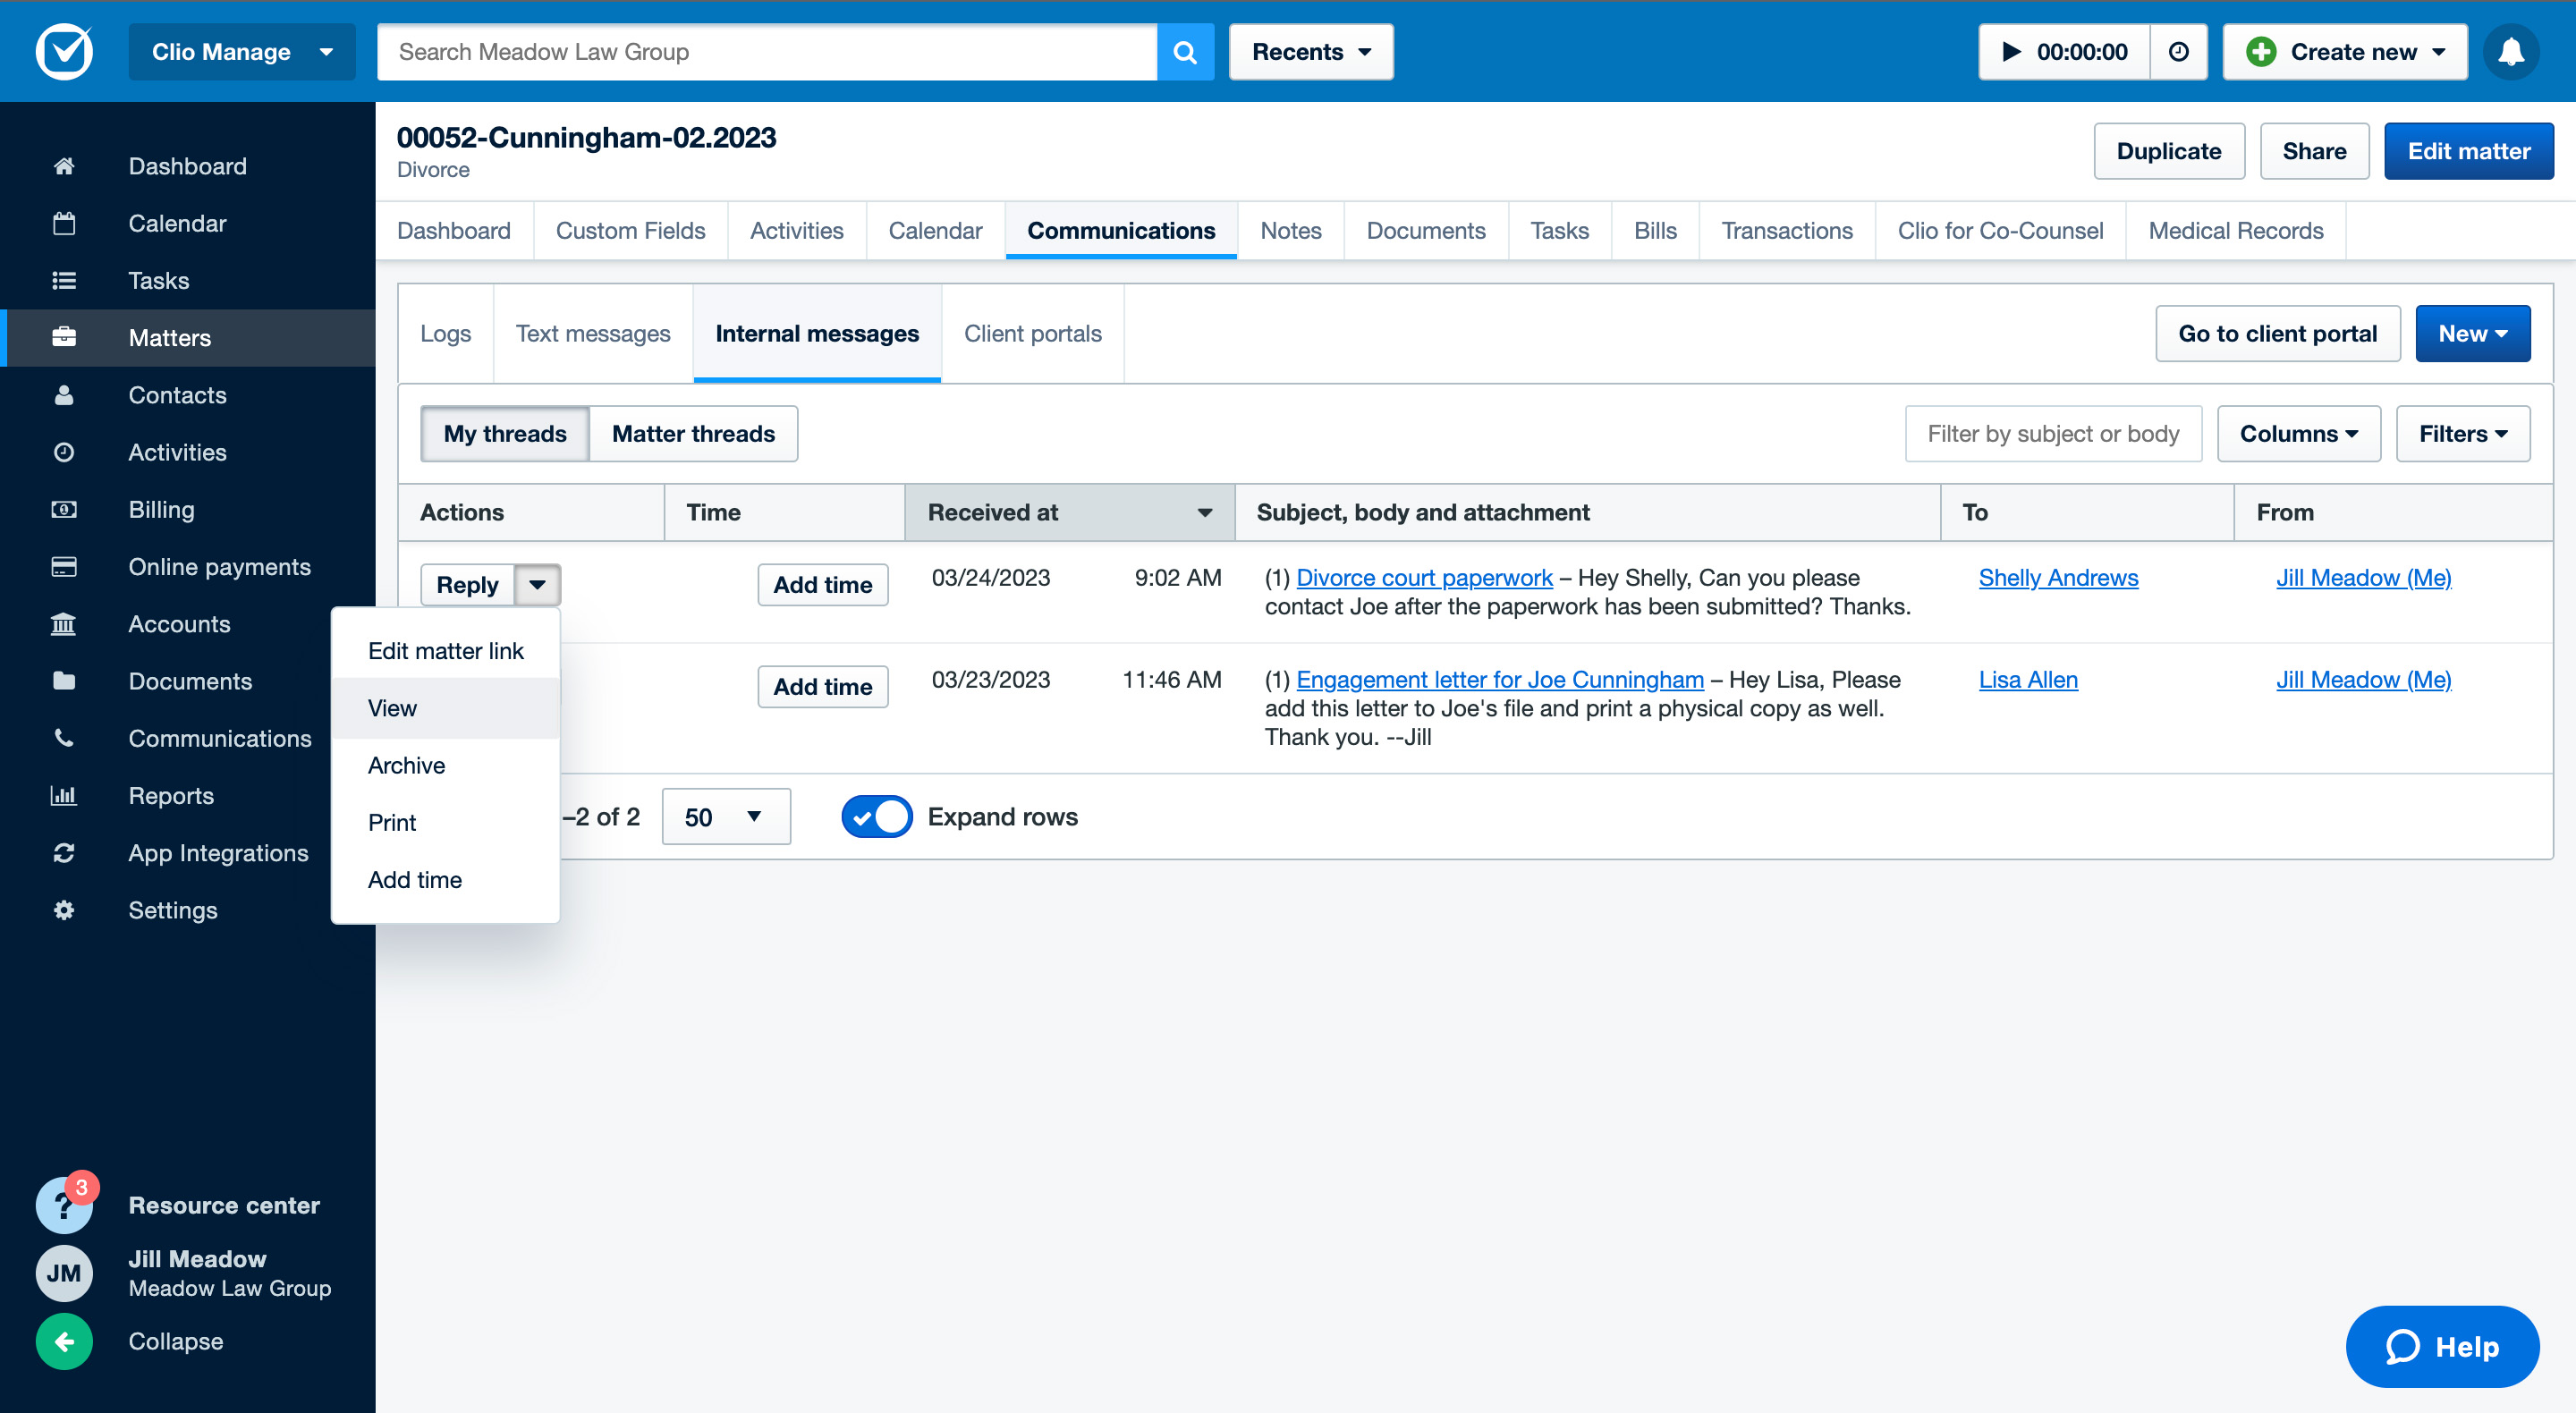The image size is (2576, 1413).
Task: Click the Matters briefcase icon
Action: [x=64, y=337]
